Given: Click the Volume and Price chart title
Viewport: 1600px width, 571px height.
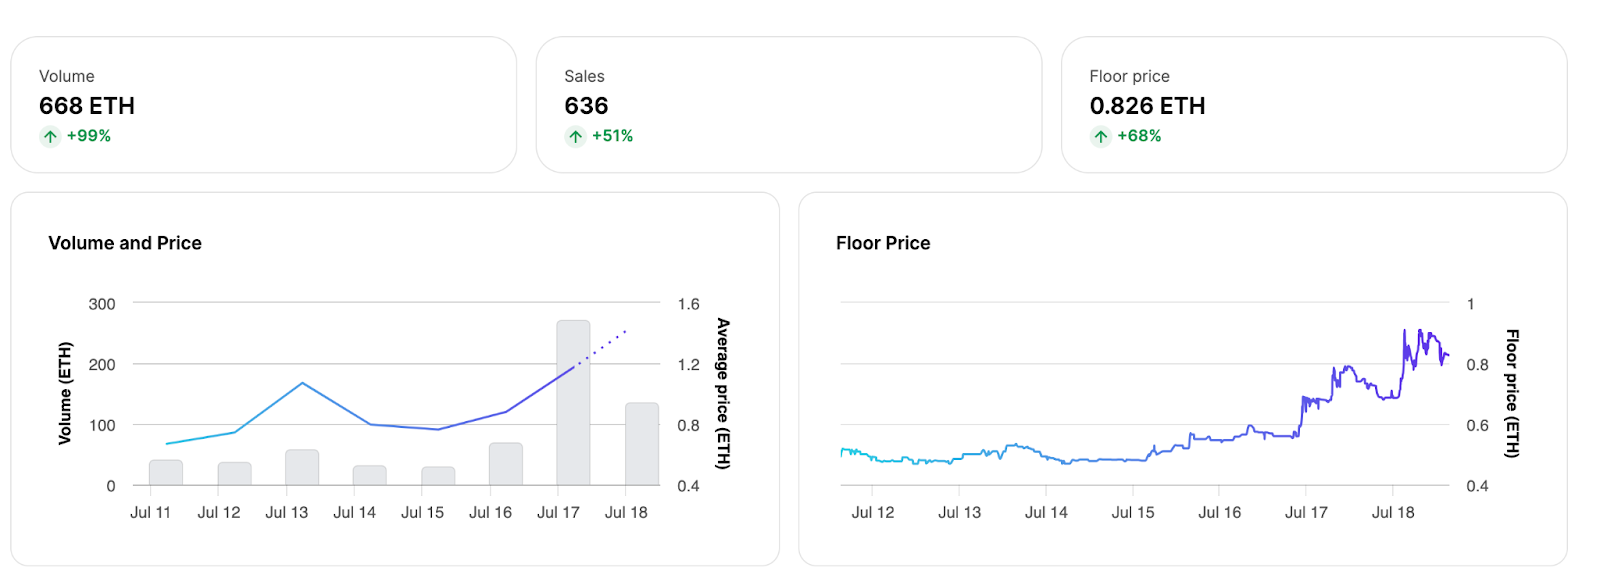Looking at the screenshot, I should (125, 243).
